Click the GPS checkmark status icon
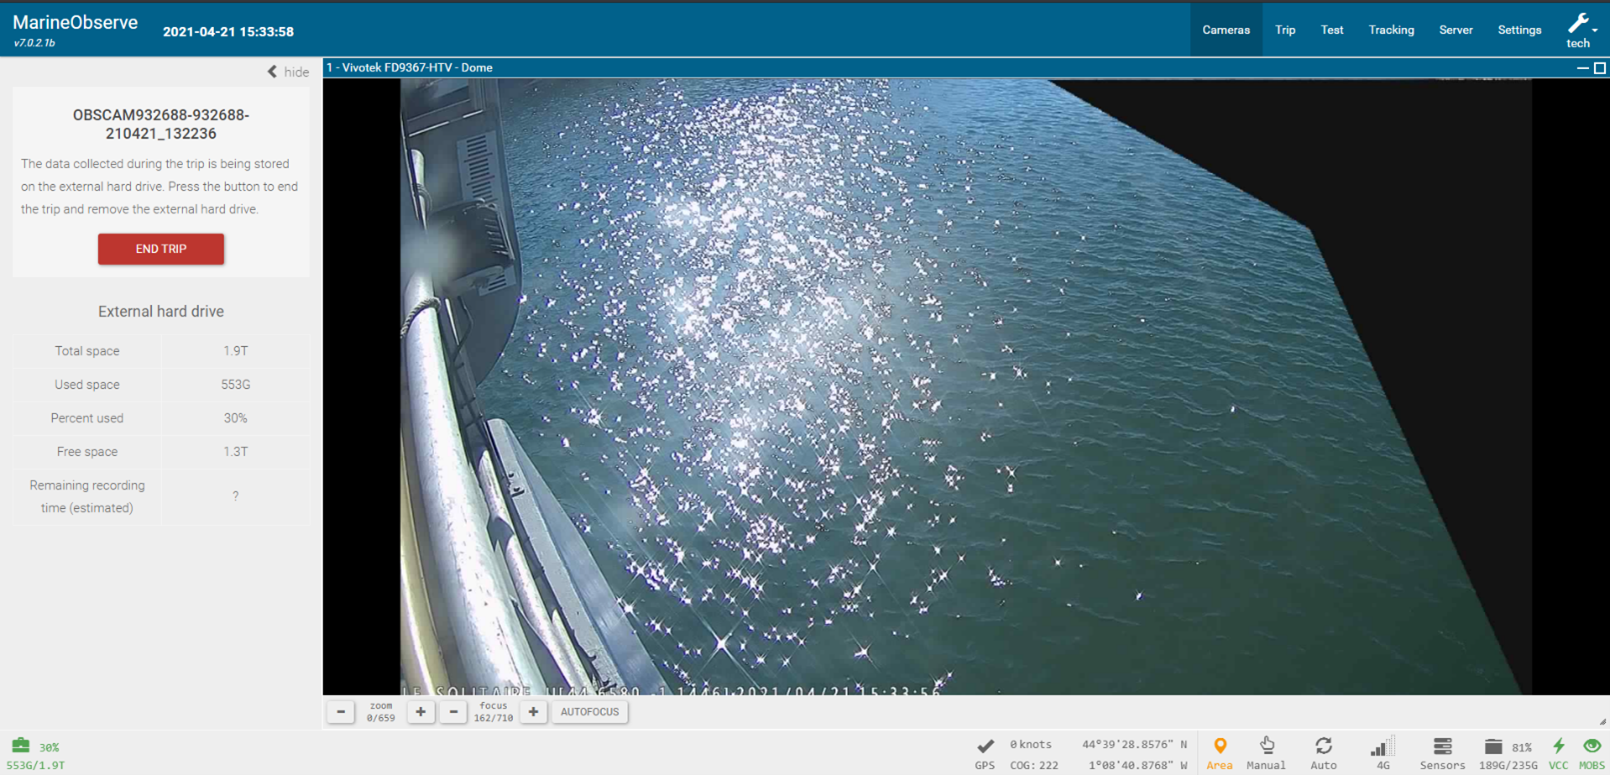Screen dimensions: 1610x775 pyautogui.click(x=985, y=746)
